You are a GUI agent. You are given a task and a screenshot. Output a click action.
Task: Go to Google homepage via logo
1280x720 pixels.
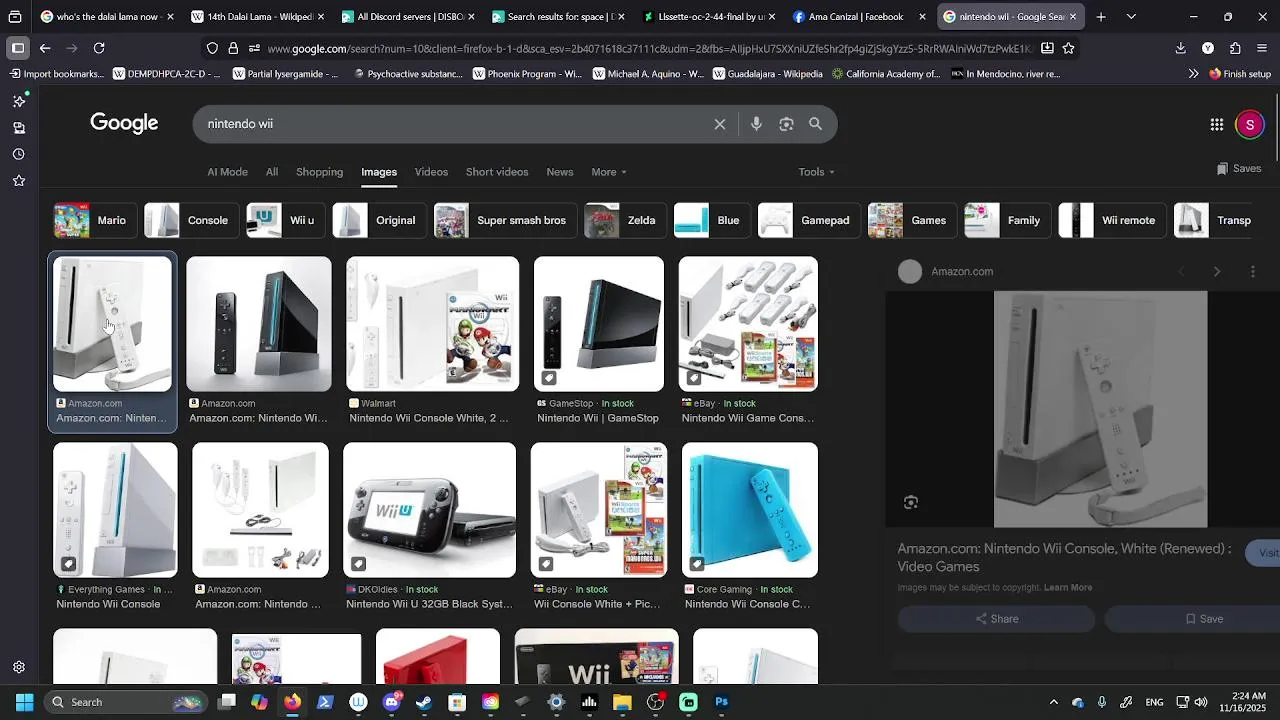pos(124,123)
